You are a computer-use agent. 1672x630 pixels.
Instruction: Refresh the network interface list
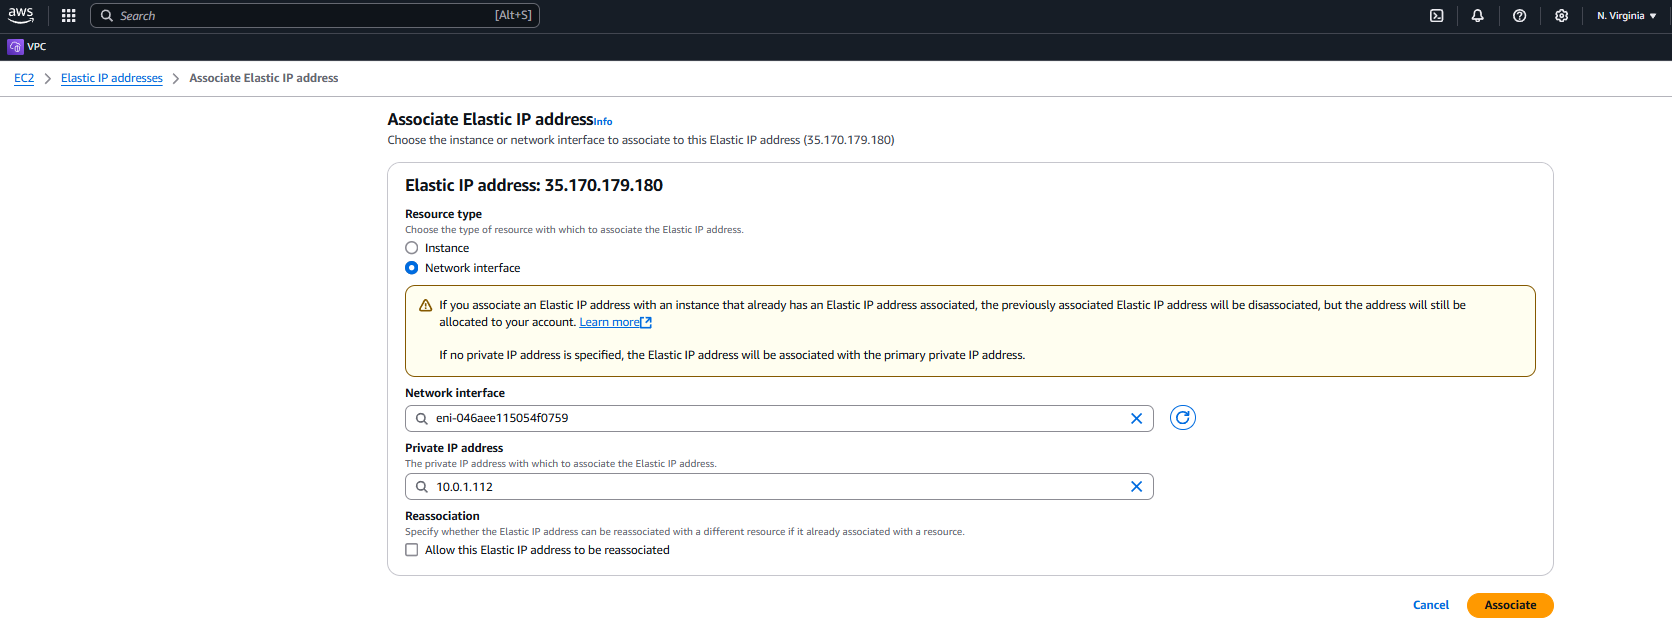[1182, 418]
